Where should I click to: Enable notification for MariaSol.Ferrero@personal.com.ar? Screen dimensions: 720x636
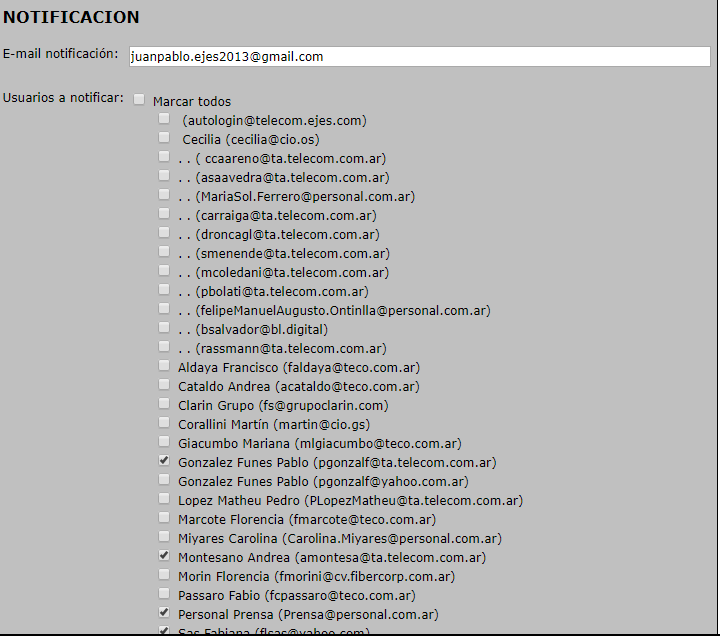(x=164, y=196)
